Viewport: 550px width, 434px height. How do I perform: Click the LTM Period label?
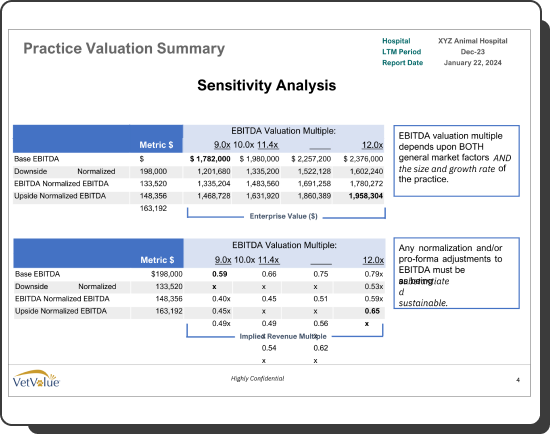(x=401, y=52)
